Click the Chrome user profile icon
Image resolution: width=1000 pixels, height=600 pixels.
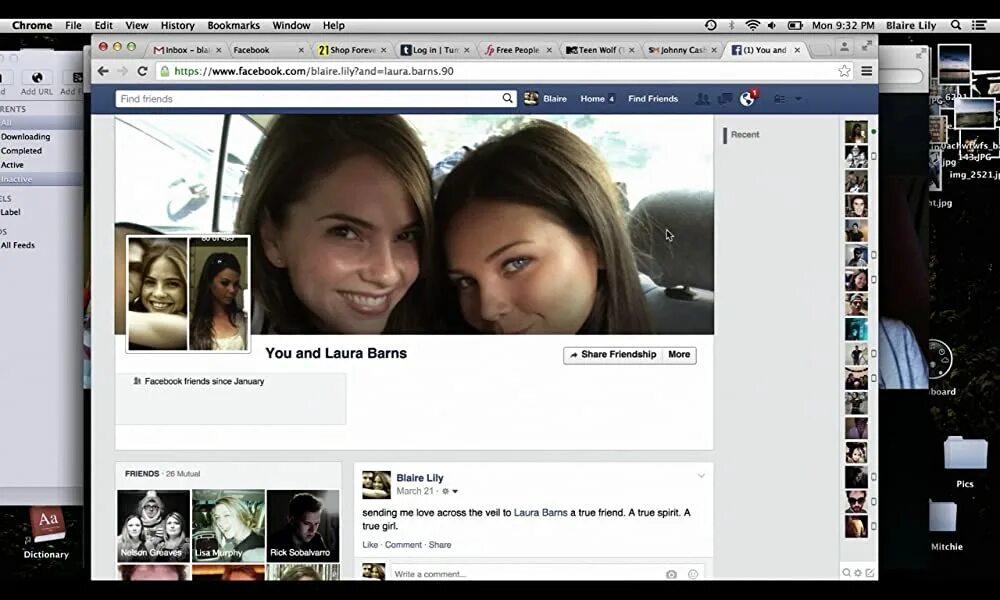click(844, 47)
